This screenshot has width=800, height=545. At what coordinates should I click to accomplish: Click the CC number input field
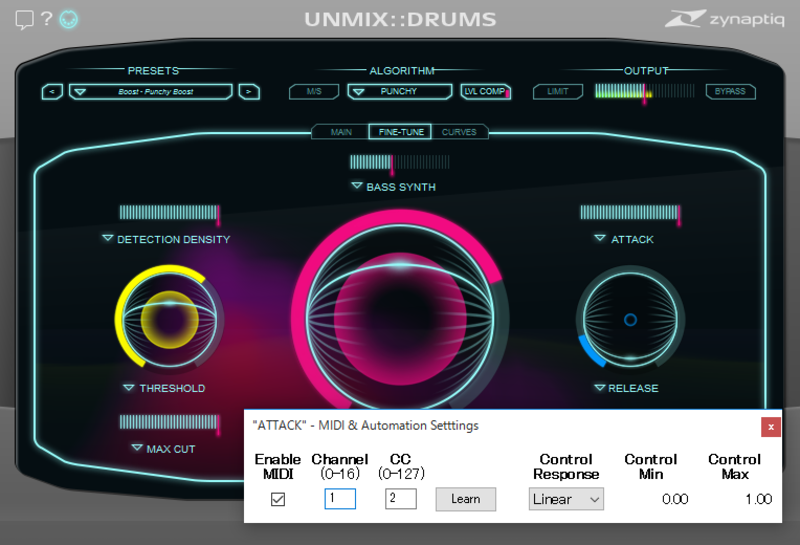click(401, 499)
